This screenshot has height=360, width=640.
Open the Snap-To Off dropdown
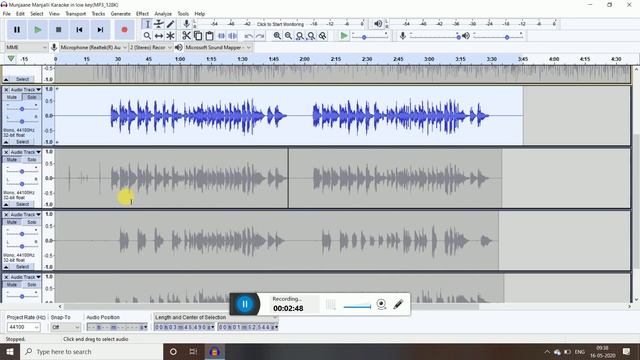65,327
